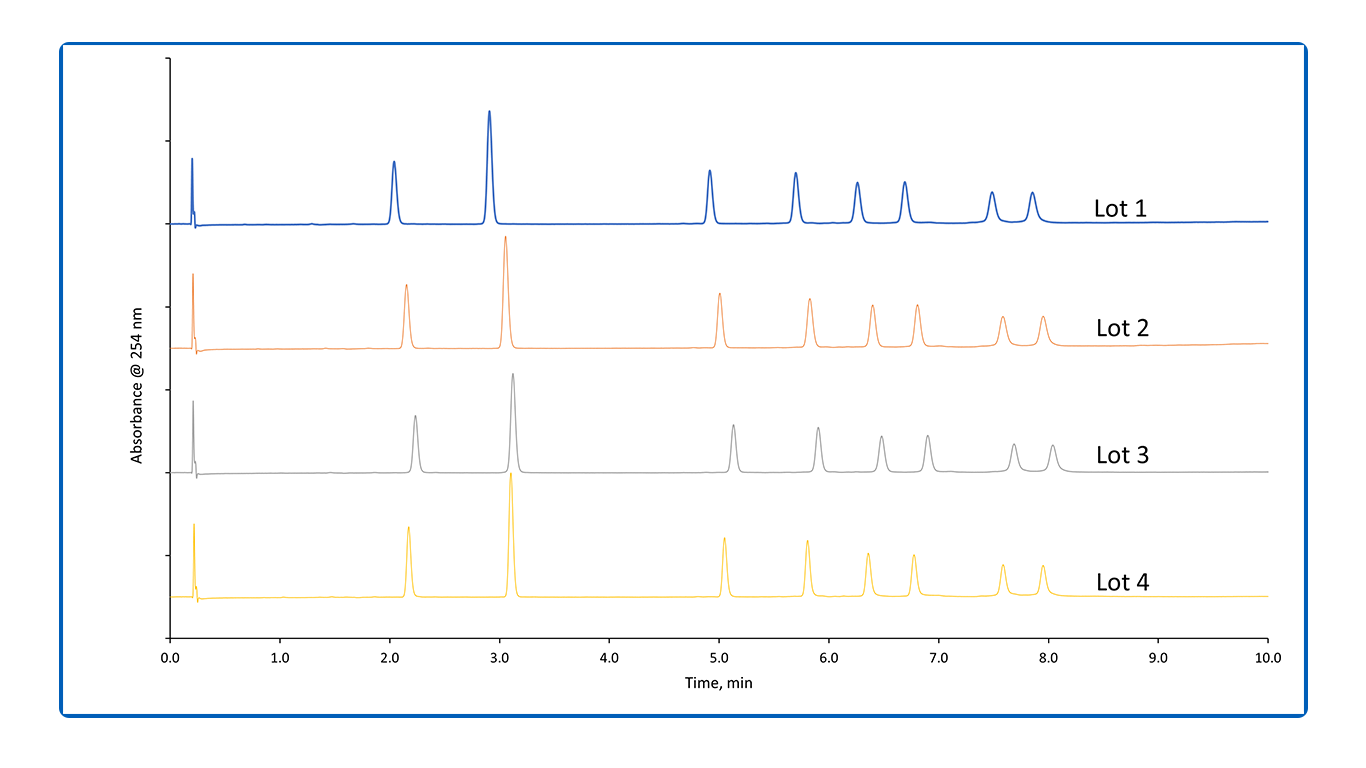Click the 'Time, min' x-axis title
Image resolution: width=1366 pixels, height=768 pixels.
point(718,682)
